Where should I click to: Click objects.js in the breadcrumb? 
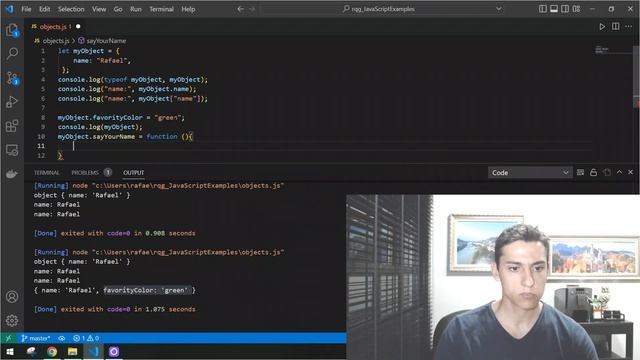[56, 41]
